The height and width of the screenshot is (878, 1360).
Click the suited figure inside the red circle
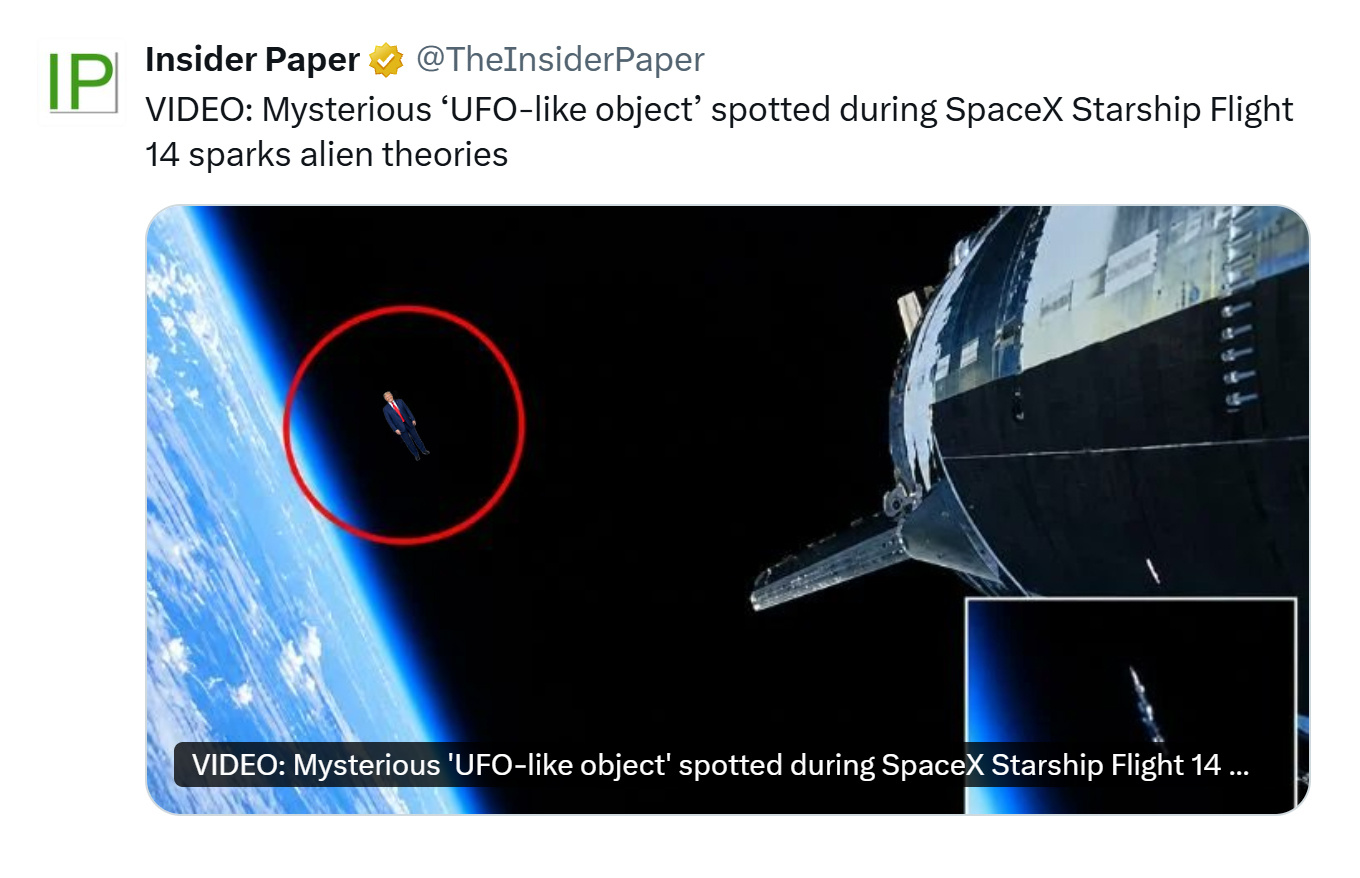pyautogui.click(x=405, y=425)
